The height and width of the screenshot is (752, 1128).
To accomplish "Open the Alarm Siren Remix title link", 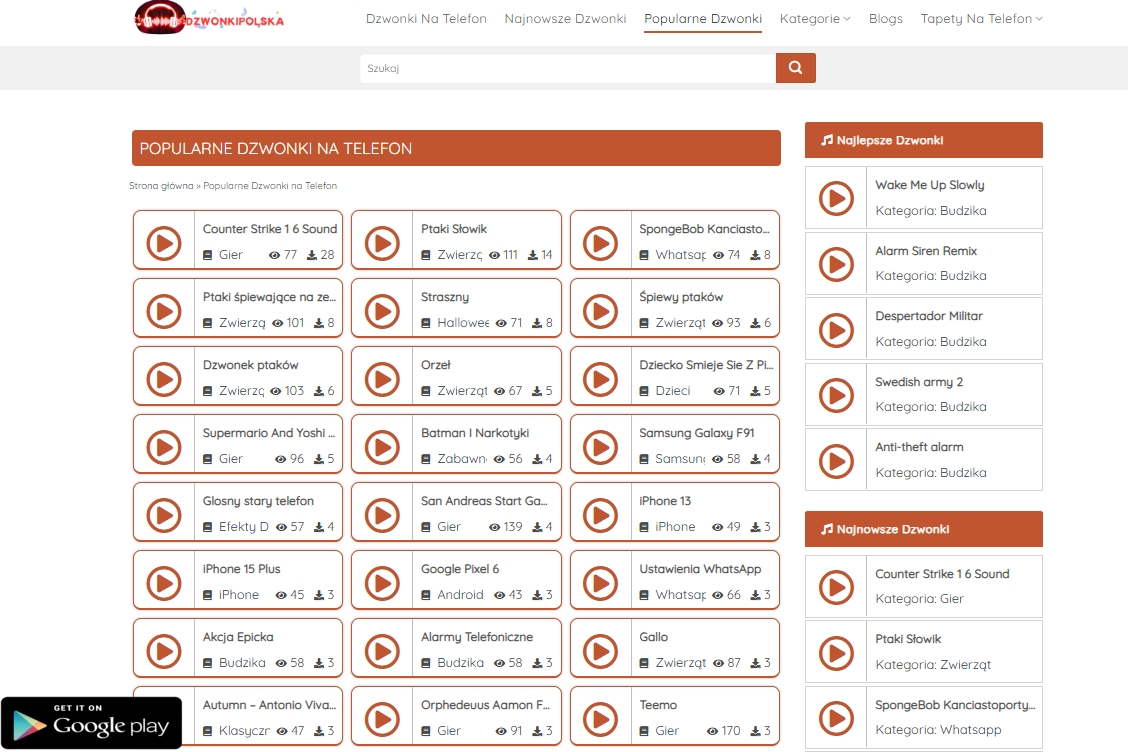I will (926, 251).
